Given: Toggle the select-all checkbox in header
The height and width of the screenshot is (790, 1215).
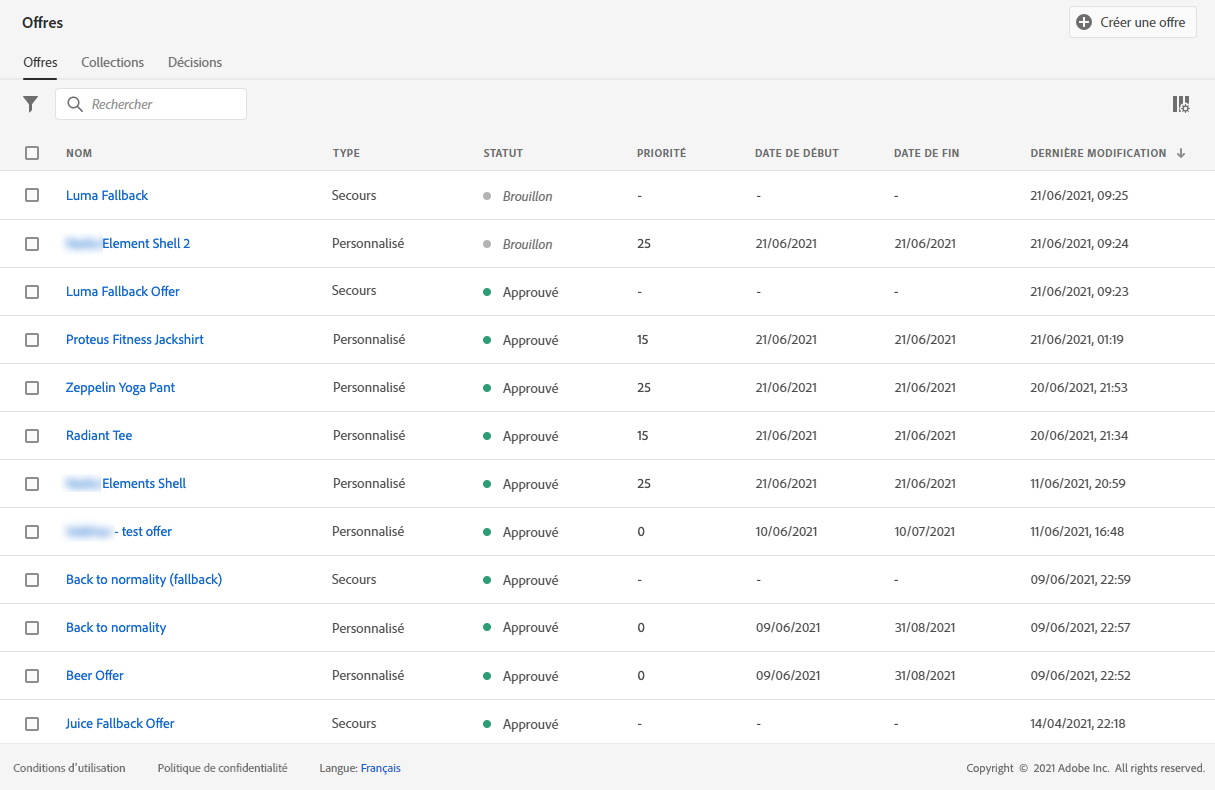Looking at the screenshot, I should 32,153.
